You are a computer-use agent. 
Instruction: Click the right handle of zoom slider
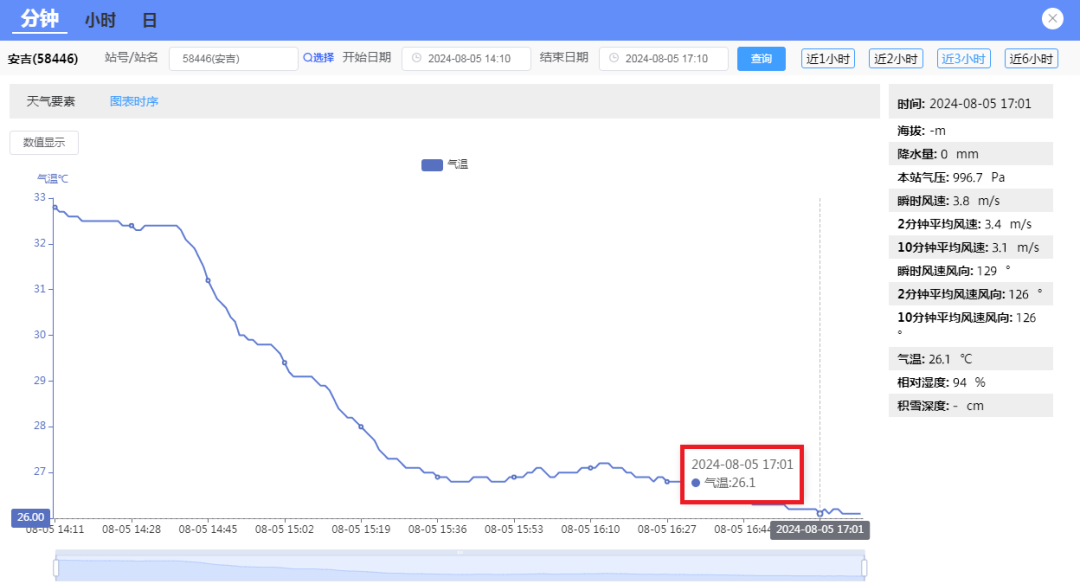[x=863, y=567]
